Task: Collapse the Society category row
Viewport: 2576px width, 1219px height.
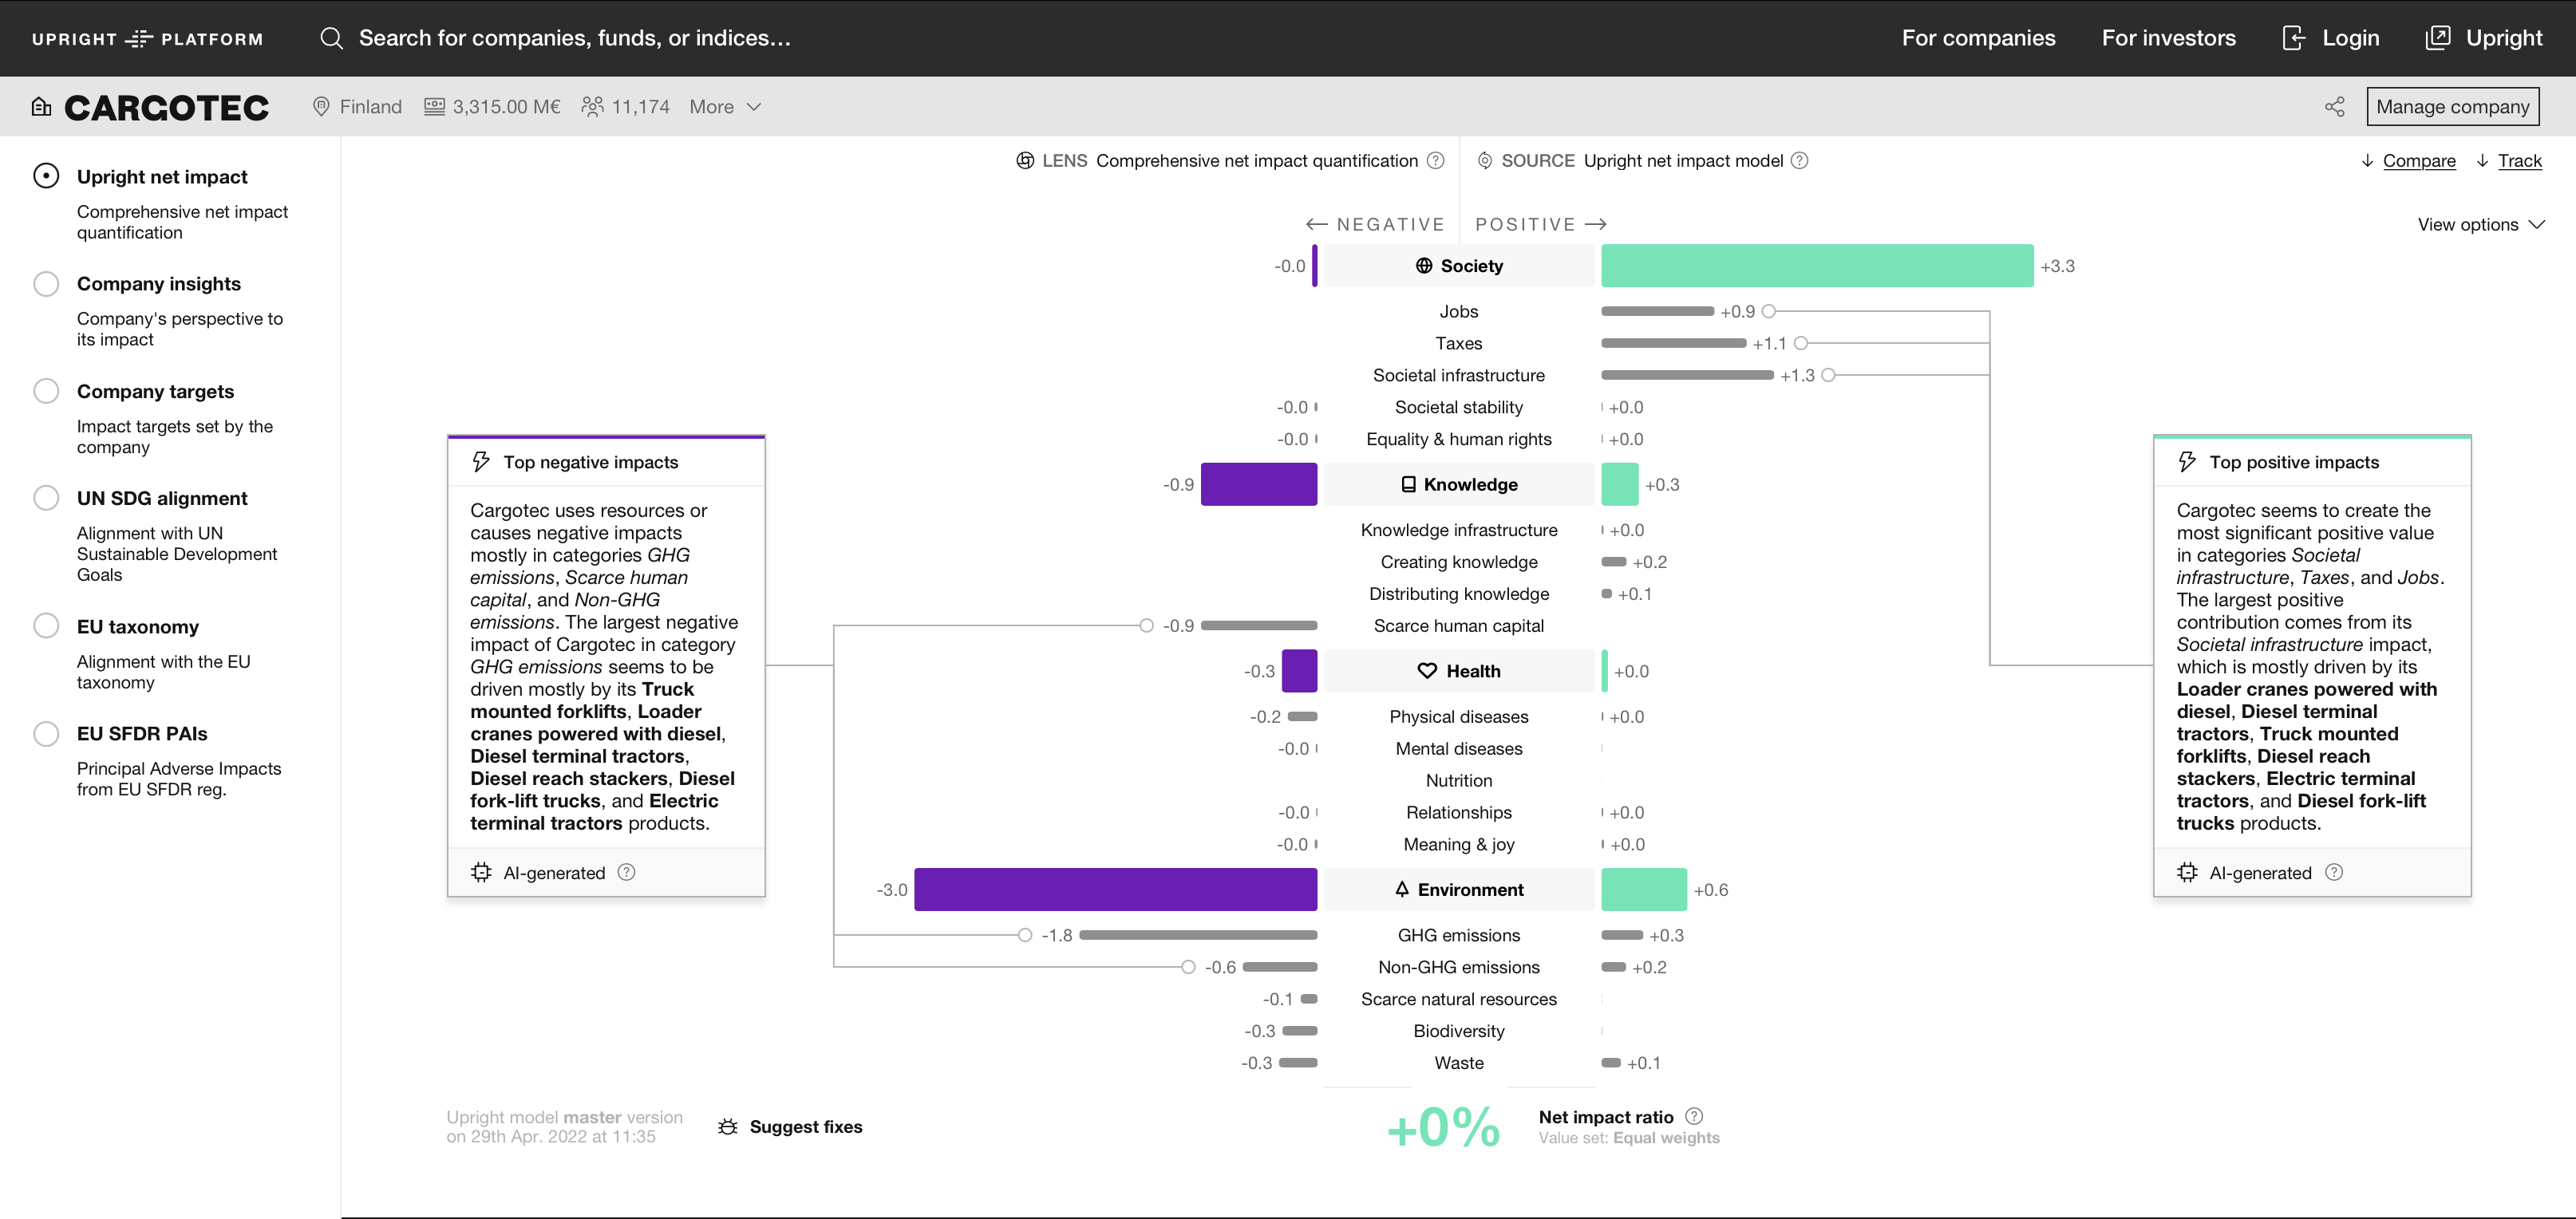Action: 1458,266
